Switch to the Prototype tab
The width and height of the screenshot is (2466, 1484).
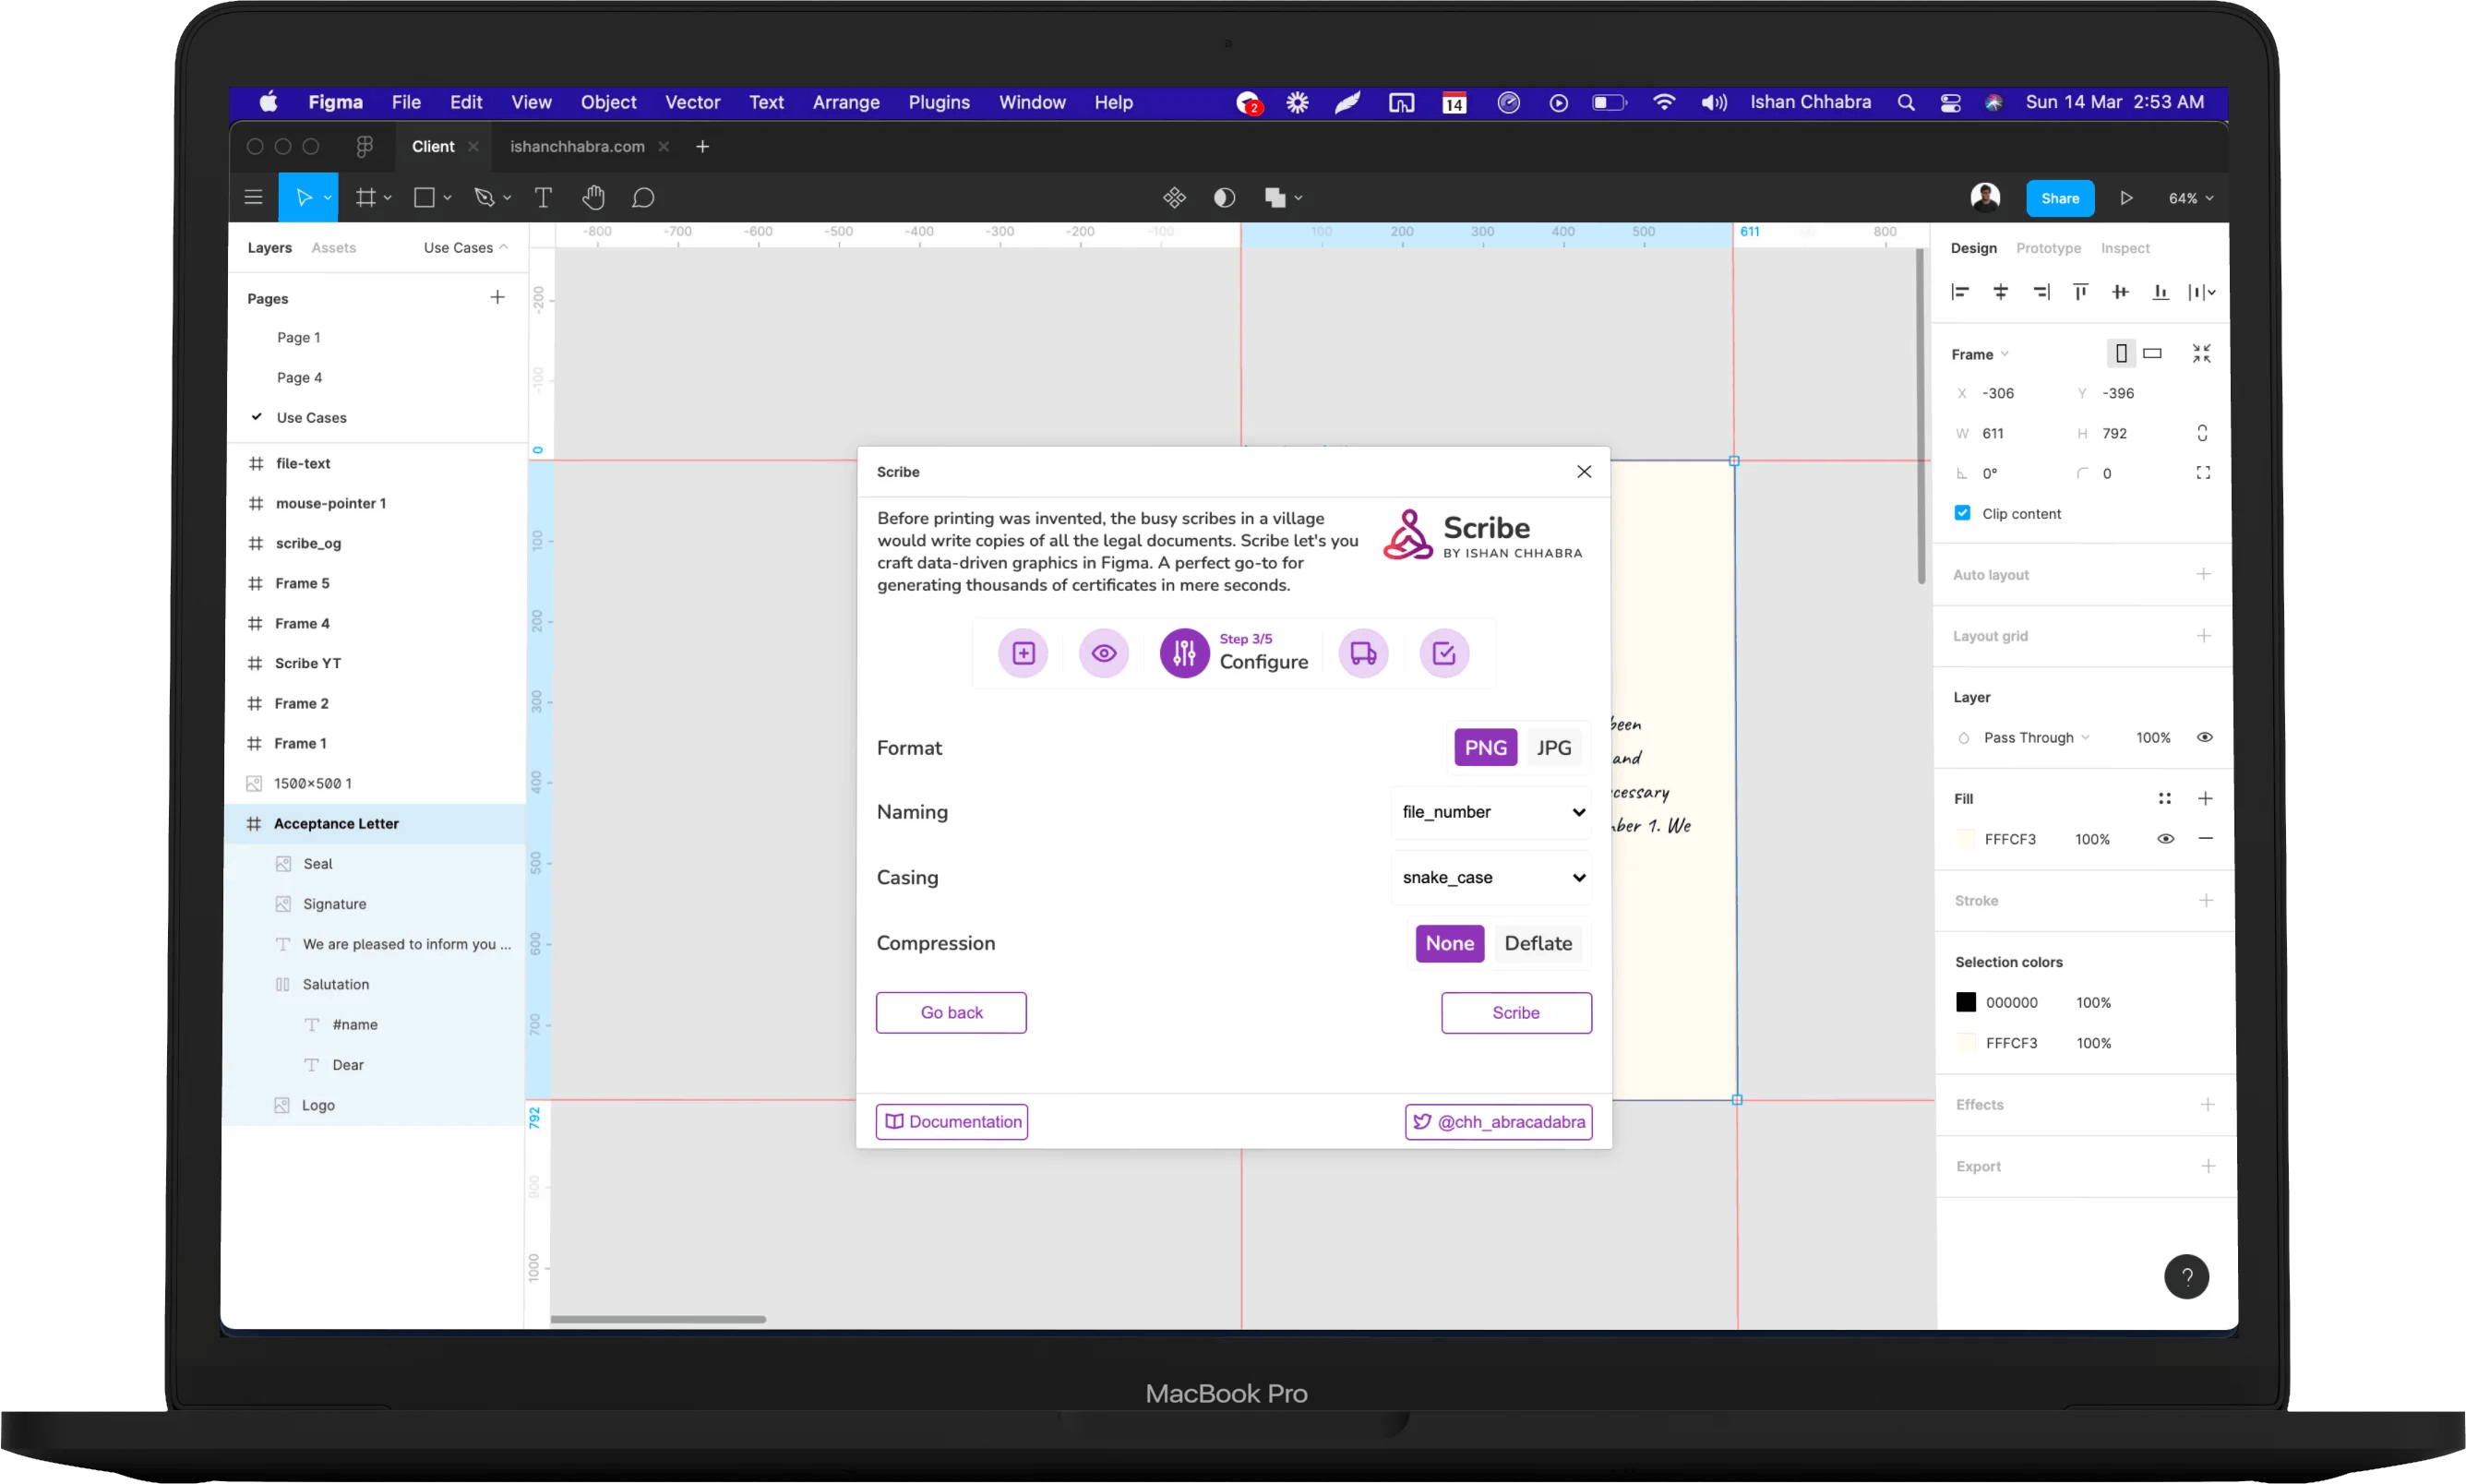(2047, 248)
